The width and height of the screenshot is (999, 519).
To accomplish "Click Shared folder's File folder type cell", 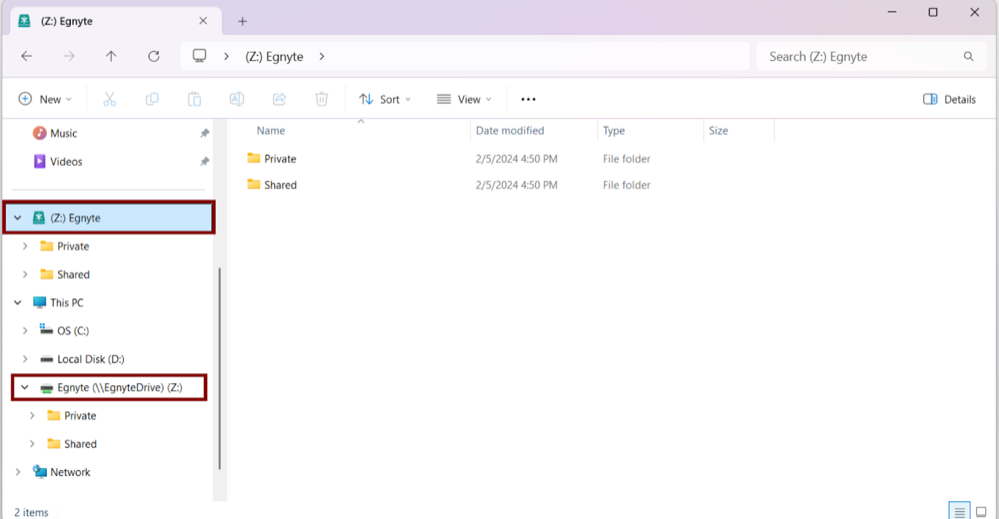I will point(626,185).
